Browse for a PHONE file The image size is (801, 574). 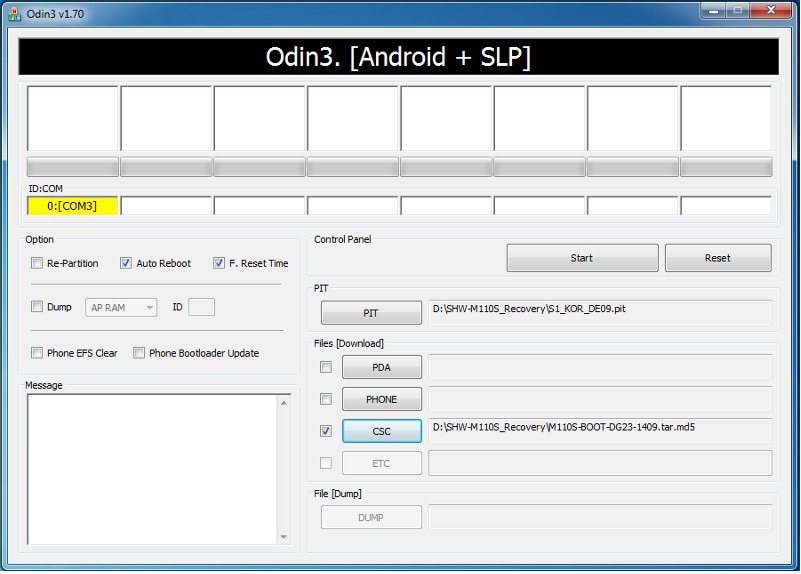(382, 399)
